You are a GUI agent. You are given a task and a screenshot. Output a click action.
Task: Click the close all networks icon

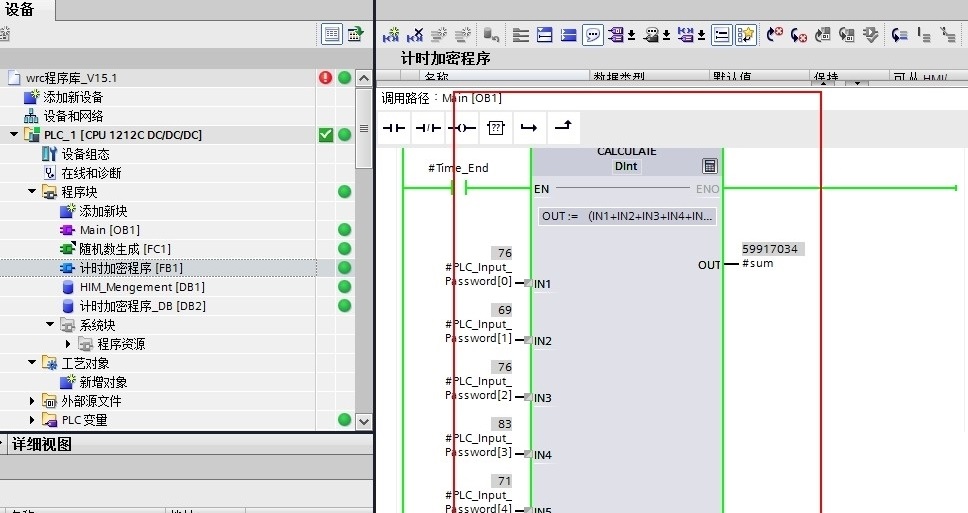pos(569,35)
